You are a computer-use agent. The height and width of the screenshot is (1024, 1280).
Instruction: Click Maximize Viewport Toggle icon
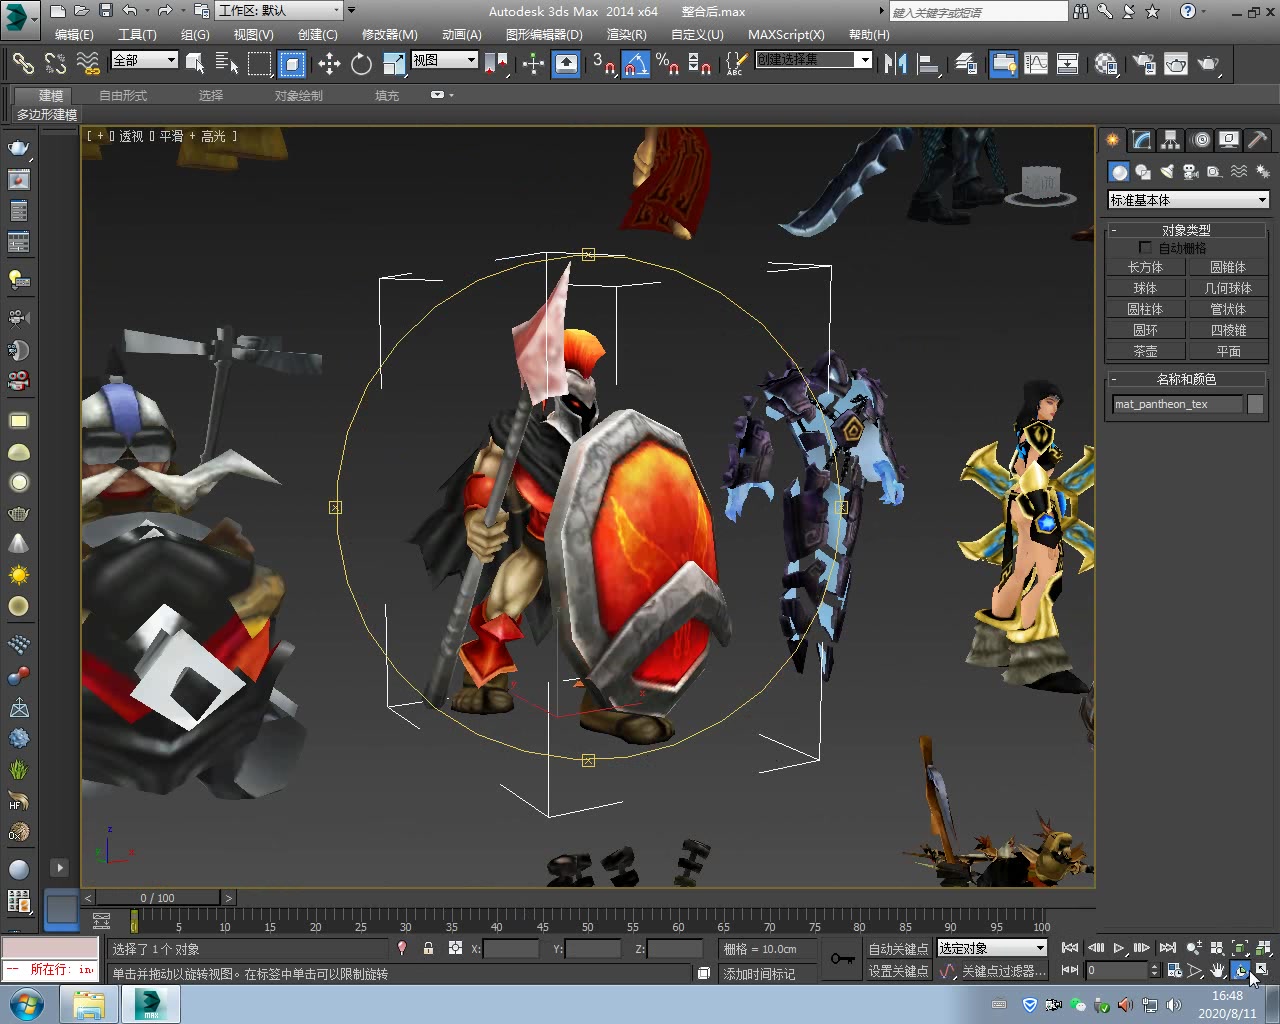(x=1262, y=970)
